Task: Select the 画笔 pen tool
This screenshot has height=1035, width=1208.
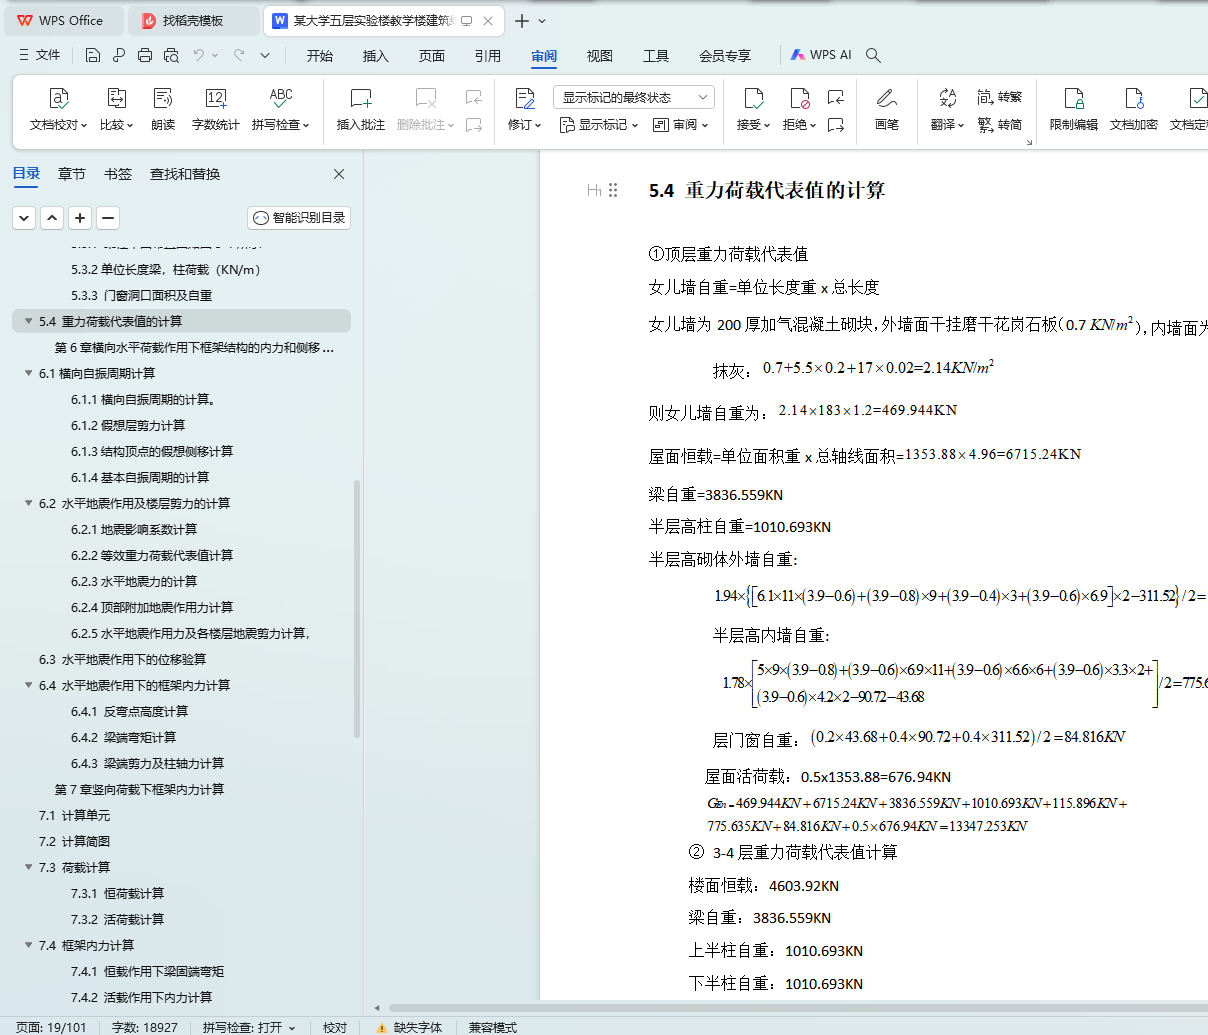Action: pyautogui.click(x=887, y=110)
